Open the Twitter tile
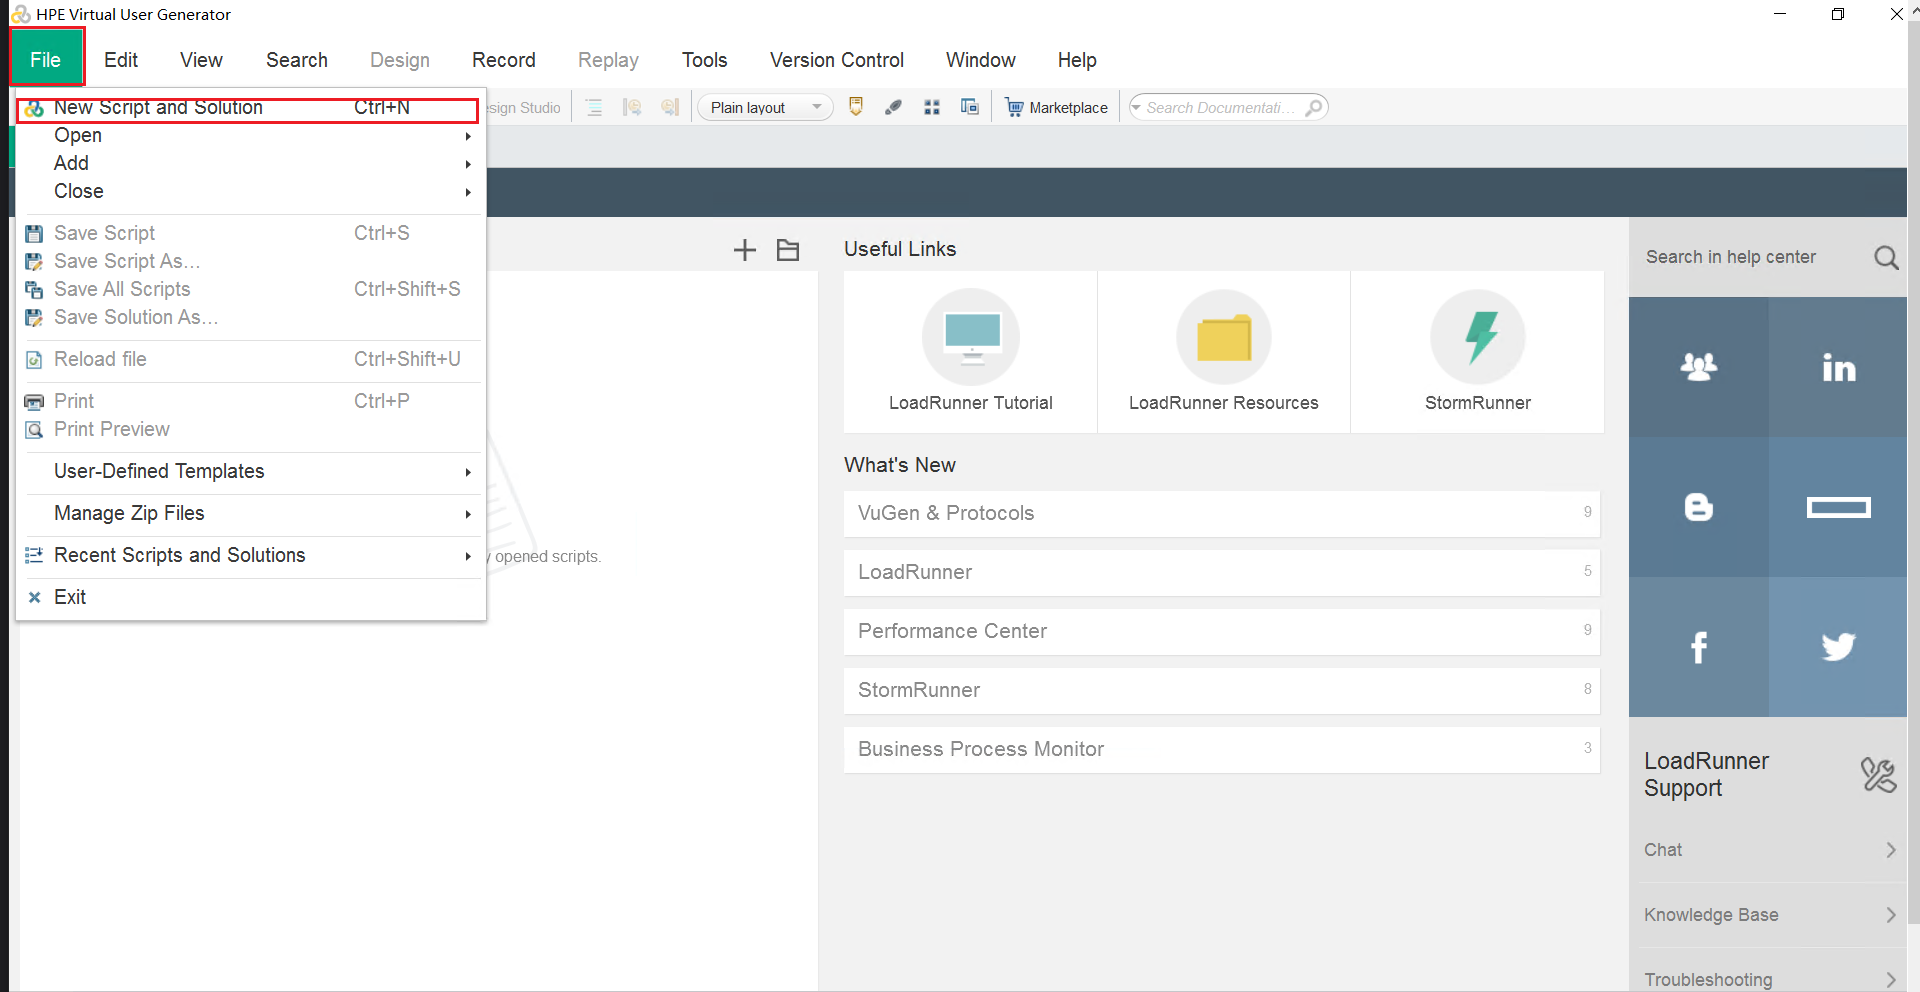 1838,647
